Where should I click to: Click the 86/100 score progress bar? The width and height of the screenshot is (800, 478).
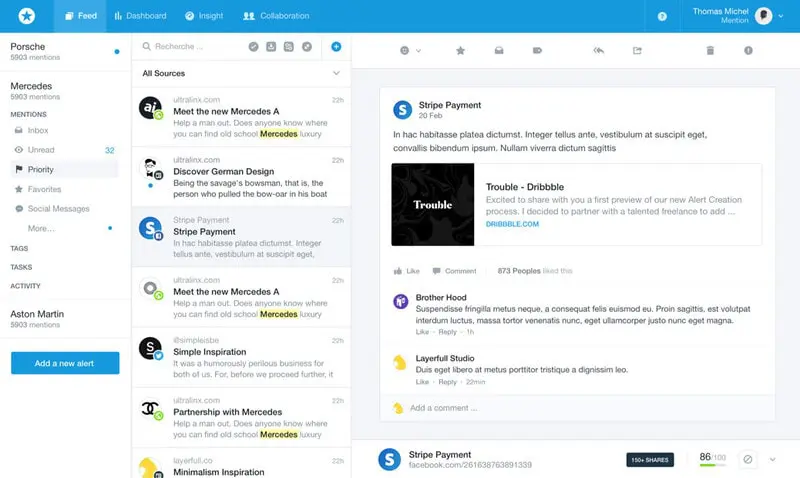click(712, 466)
